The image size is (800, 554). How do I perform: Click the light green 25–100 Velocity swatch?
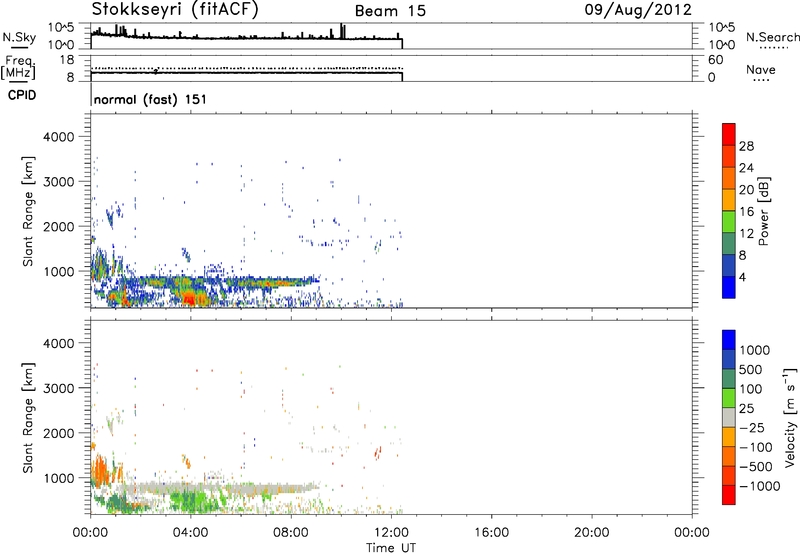click(729, 398)
